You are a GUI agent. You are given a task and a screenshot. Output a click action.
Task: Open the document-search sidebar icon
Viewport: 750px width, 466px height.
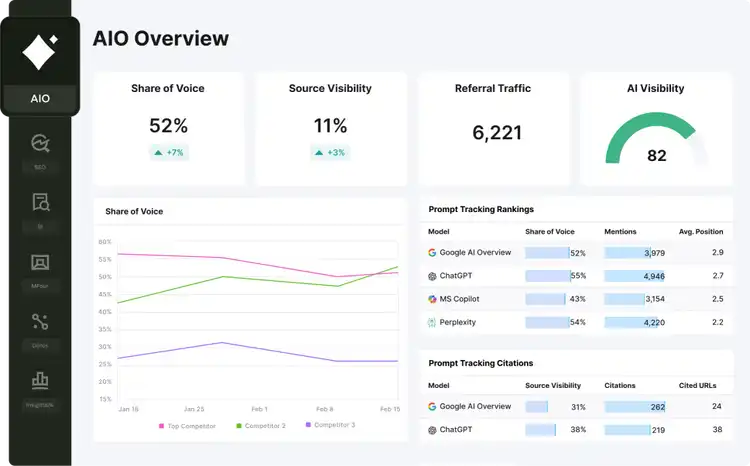click(x=40, y=202)
